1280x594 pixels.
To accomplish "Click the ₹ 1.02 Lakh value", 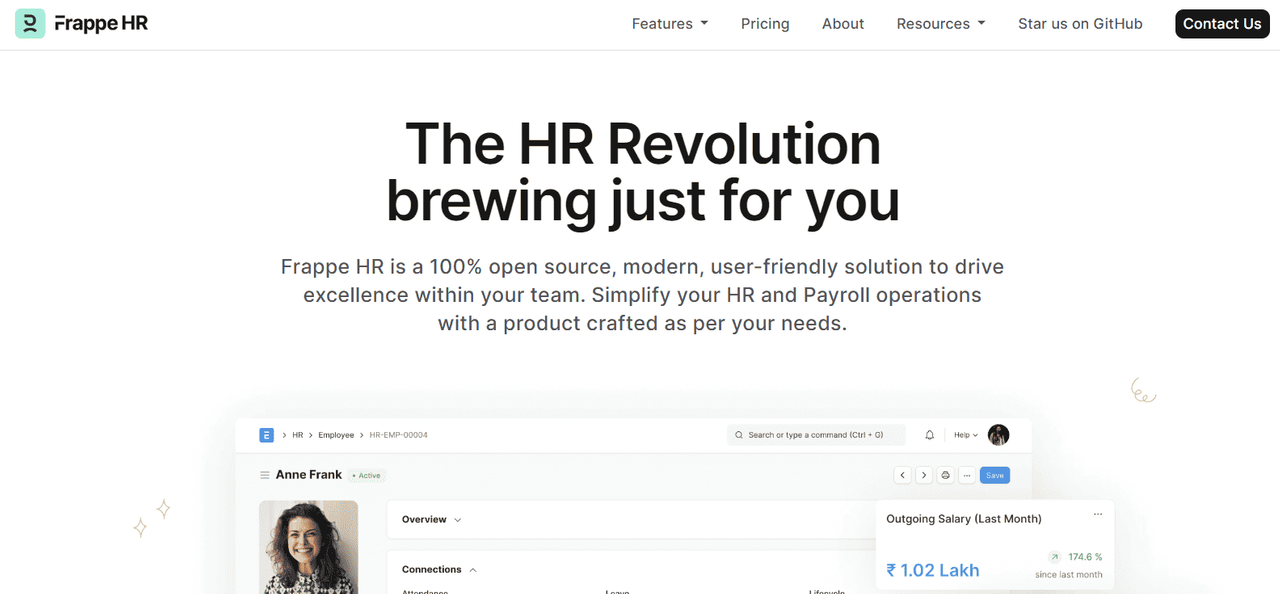I will 933,570.
